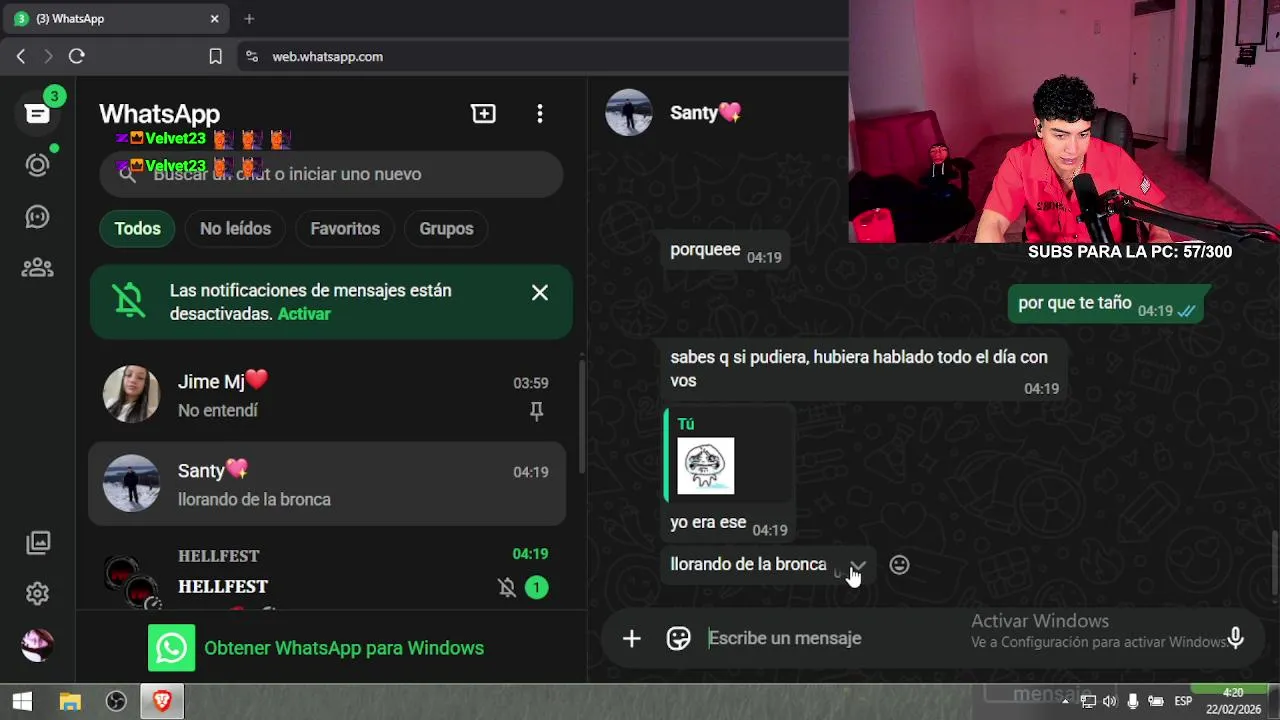Image resolution: width=1280 pixels, height=720 pixels.
Task: Reload the WhatsApp web page
Action: coord(77,57)
